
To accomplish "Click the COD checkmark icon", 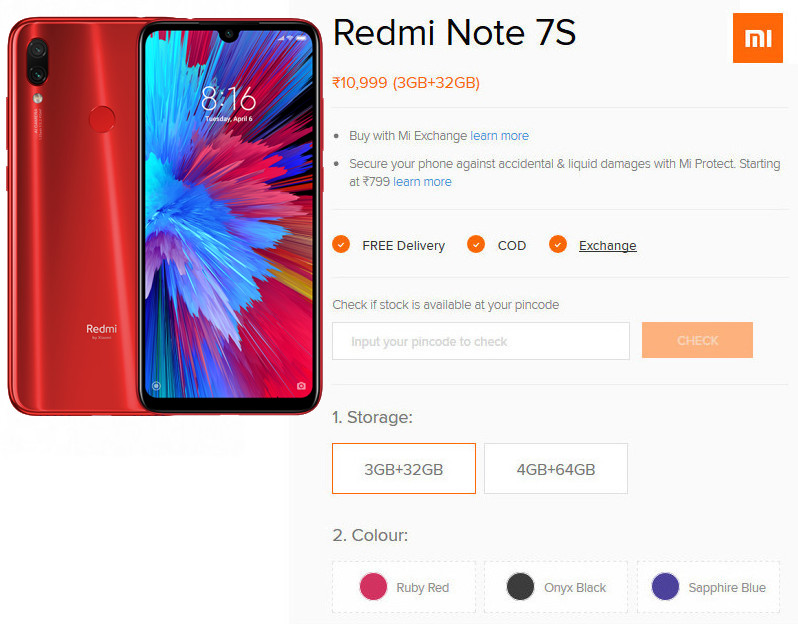I will pos(476,244).
